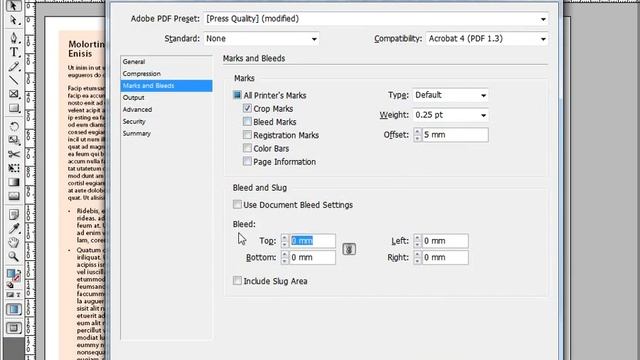Select the Line tool
Viewport: 640px width, 360px height.
pos(13,80)
